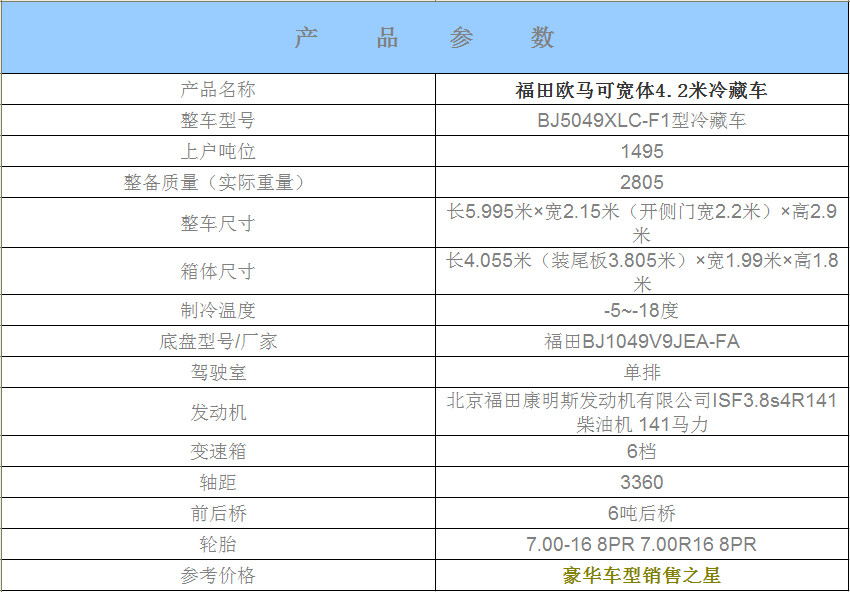Screen dimensions: 850x592
Task: Select the 产品名称 label cell
Action: [218, 89]
